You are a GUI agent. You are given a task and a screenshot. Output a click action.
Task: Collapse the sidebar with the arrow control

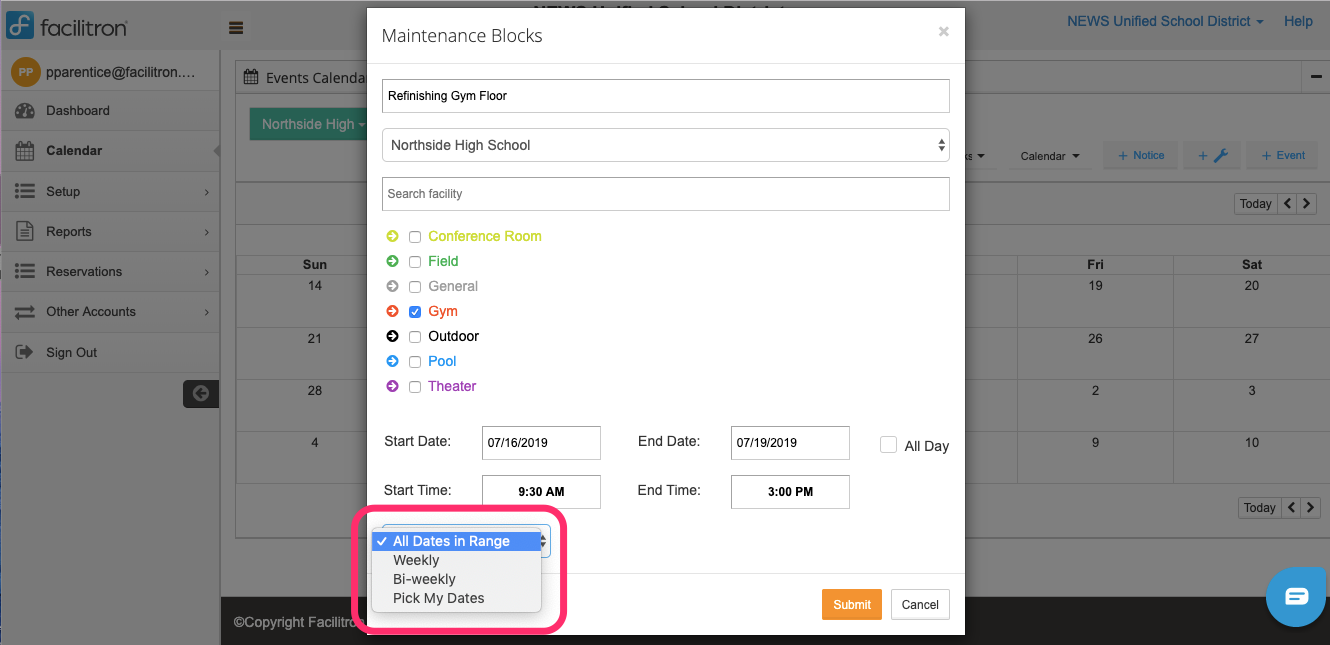coord(200,393)
